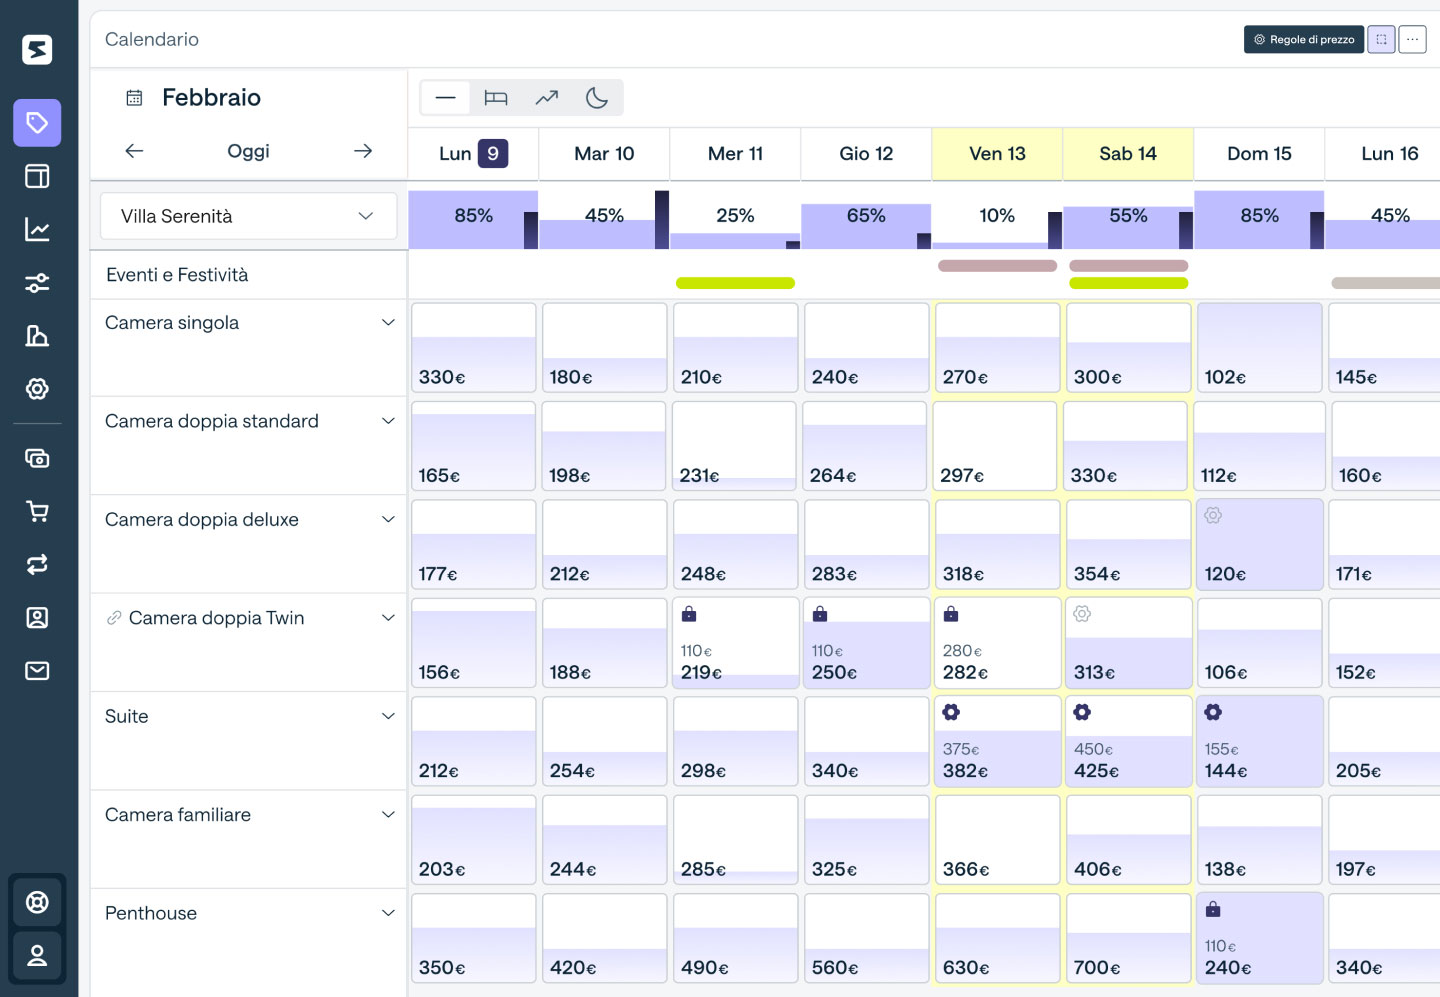
Task: Click the sliders settings icon in sidebar
Action: [37, 283]
